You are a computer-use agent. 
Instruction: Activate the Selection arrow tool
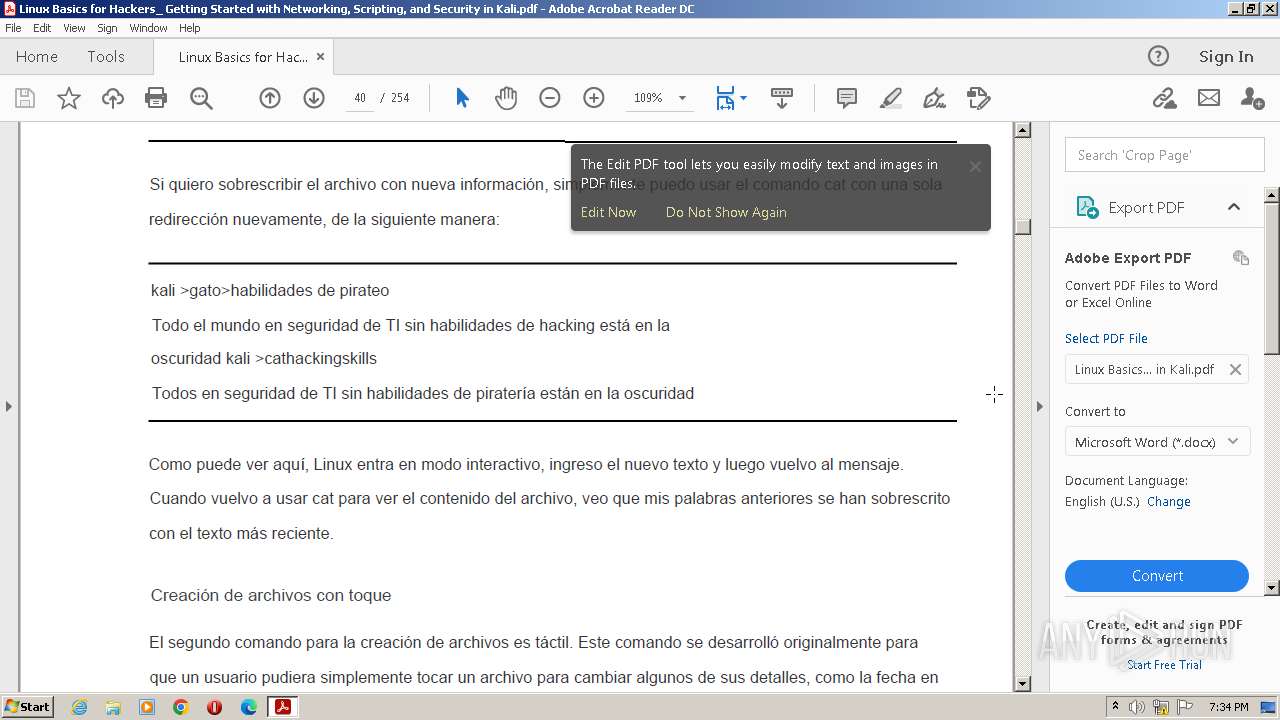point(462,98)
